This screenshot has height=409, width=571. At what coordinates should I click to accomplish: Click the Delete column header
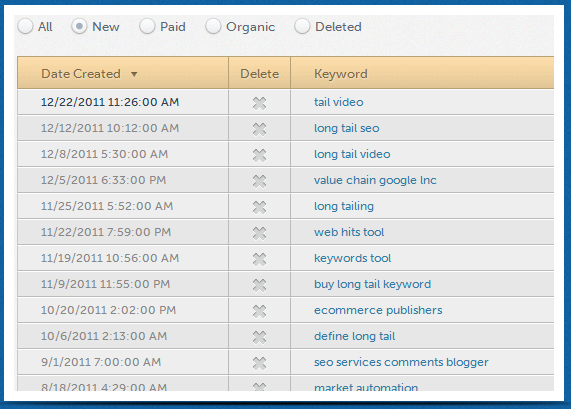coord(259,74)
